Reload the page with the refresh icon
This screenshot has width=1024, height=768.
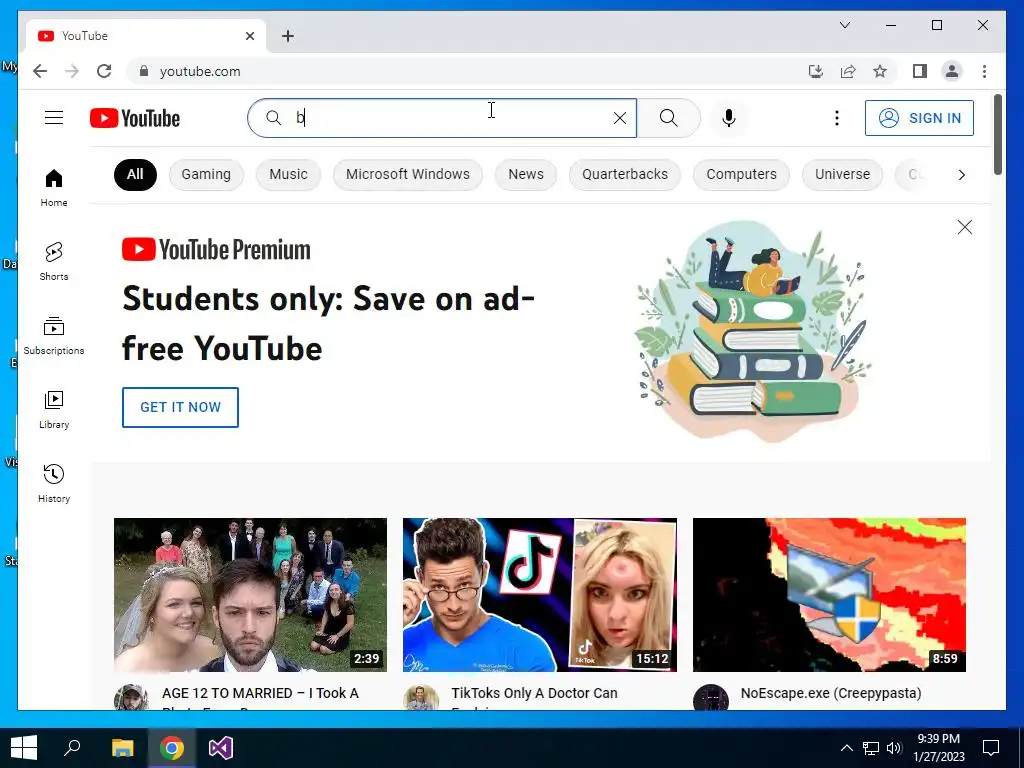[104, 71]
